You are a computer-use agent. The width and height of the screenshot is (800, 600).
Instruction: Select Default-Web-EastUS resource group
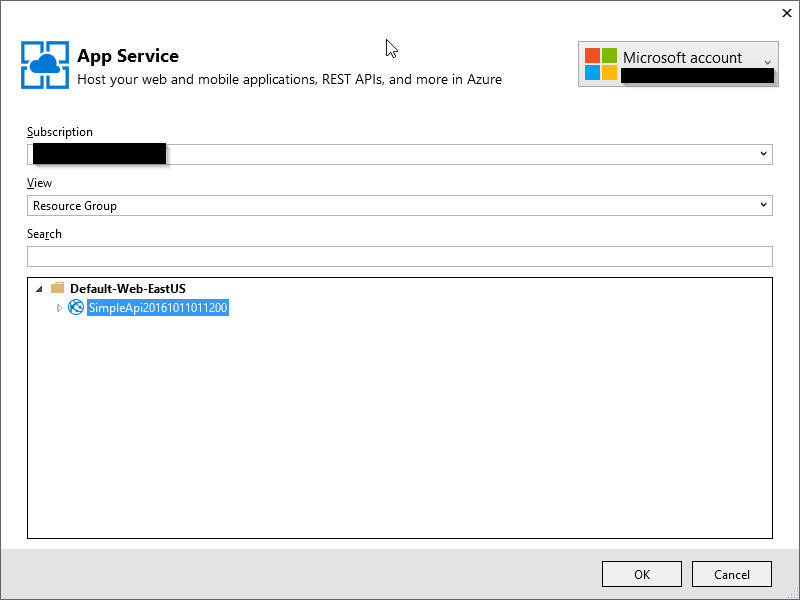tap(128, 289)
